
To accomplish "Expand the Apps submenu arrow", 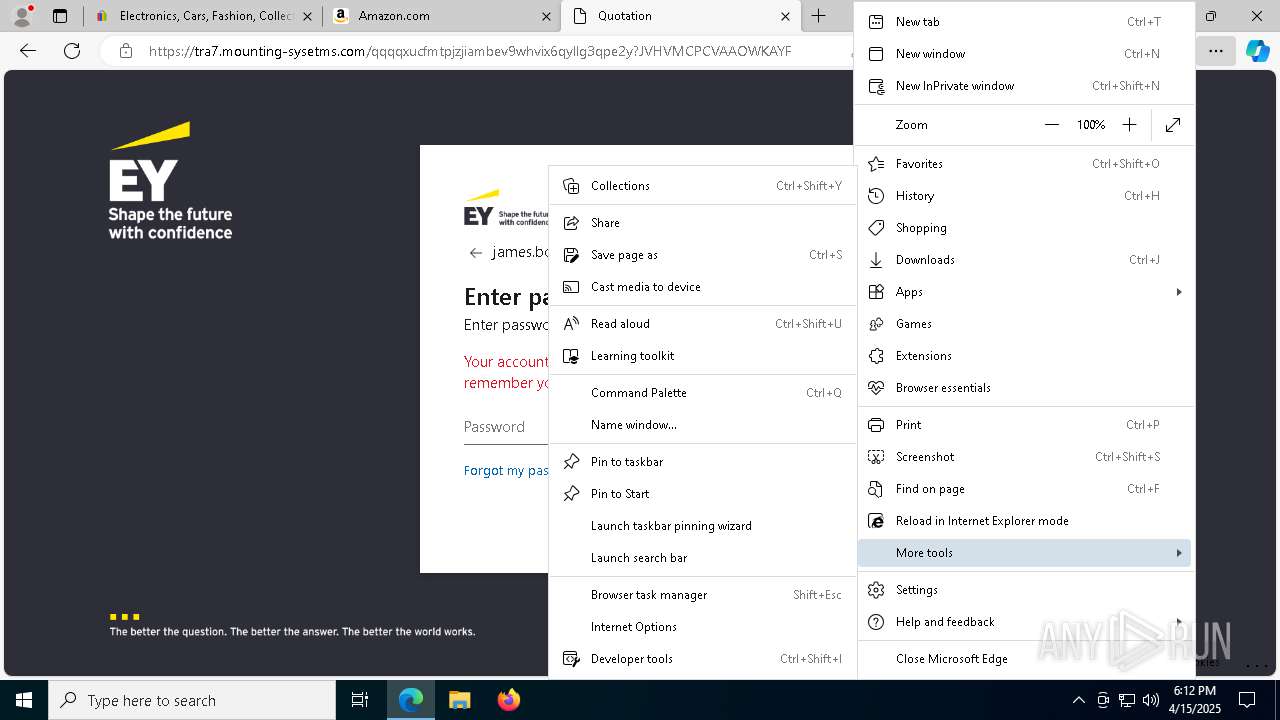I will click(1179, 291).
